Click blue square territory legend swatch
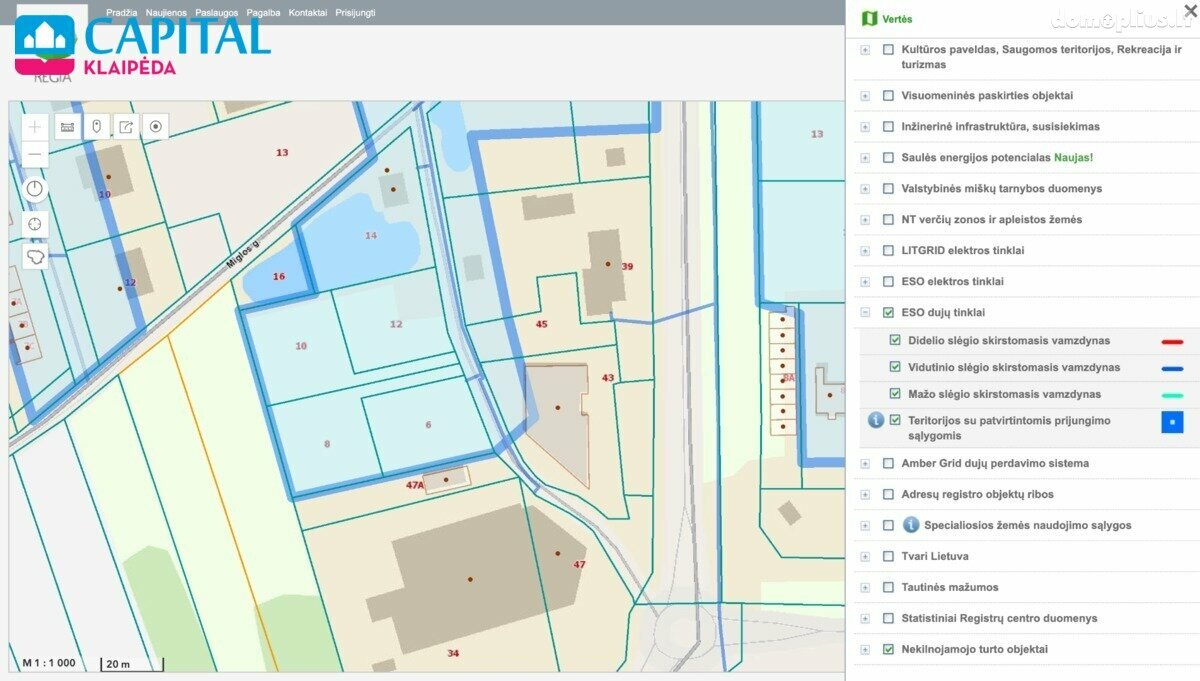 pyautogui.click(x=1172, y=422)
